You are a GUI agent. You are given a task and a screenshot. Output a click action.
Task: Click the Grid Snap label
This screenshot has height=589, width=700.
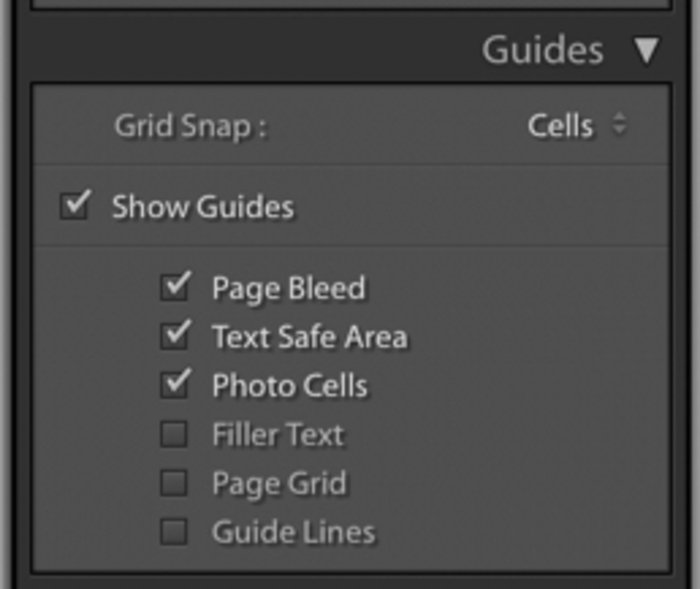[191, 127]
